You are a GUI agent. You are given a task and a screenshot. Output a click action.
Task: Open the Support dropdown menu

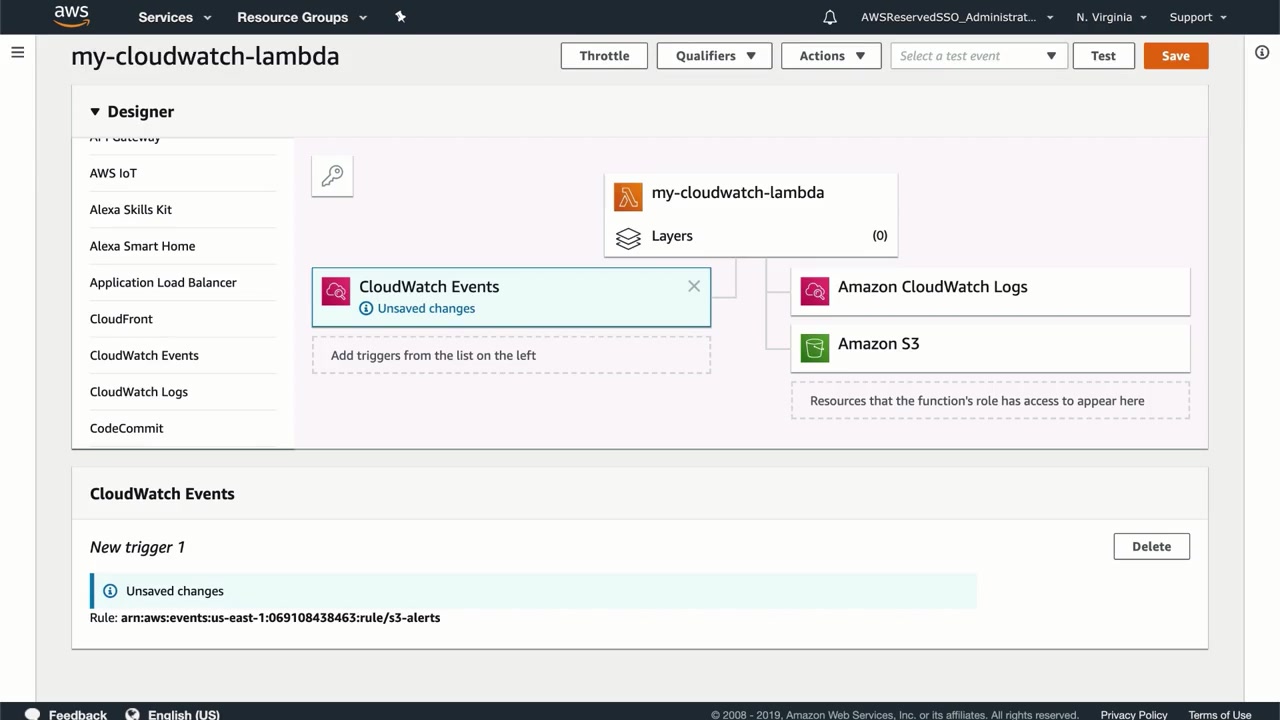click(1197, 17)
